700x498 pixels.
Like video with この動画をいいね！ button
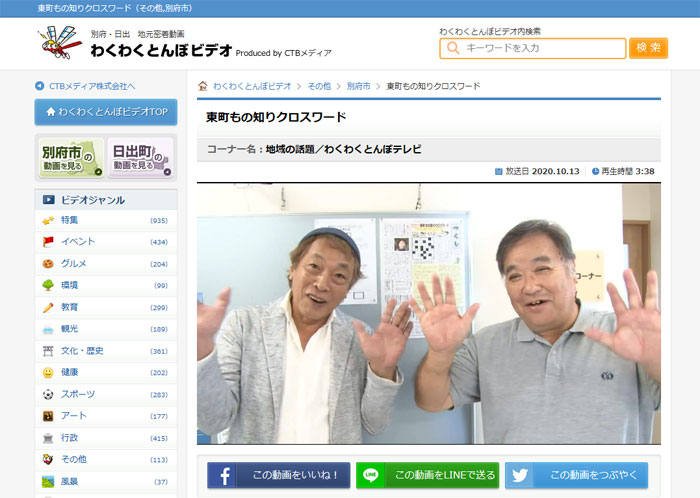[279, 475]
